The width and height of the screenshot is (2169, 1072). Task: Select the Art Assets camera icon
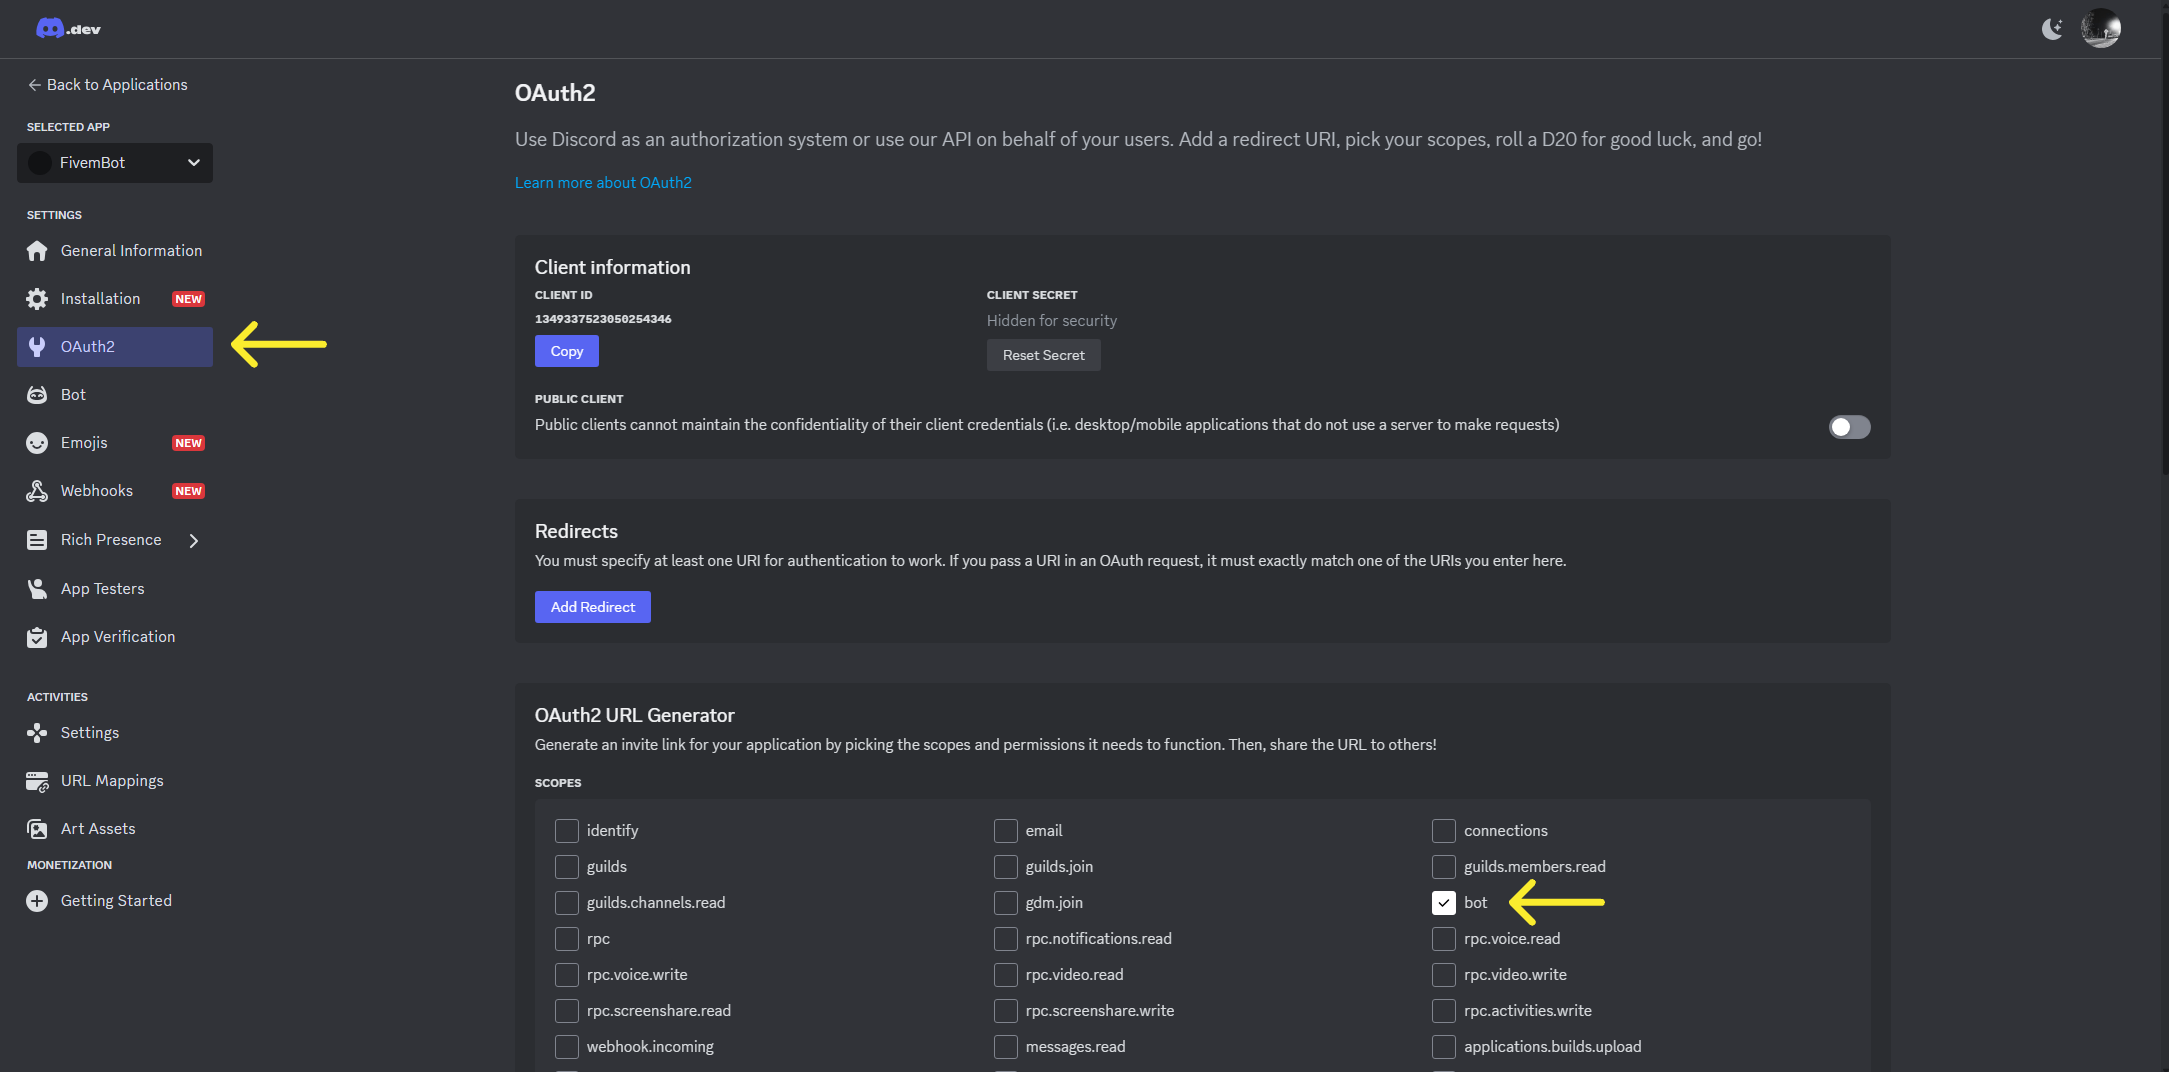pos(37,828)
